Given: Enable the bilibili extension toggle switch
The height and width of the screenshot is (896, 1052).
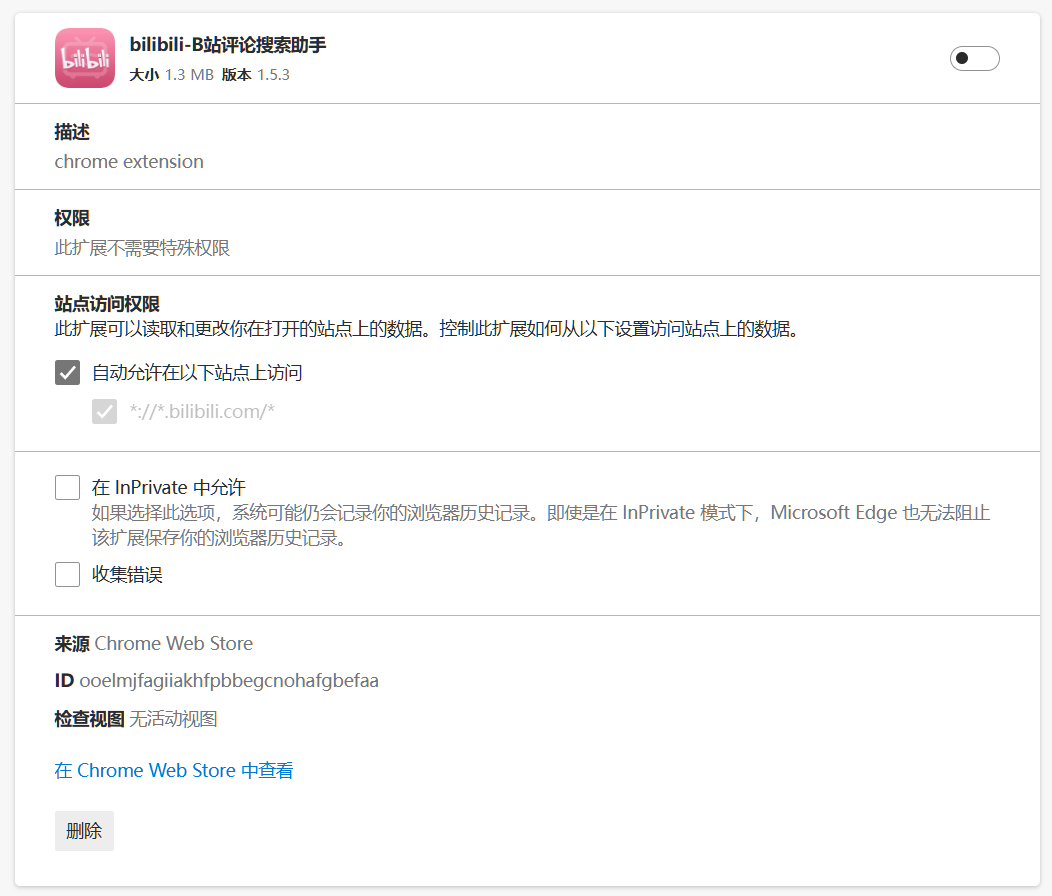Looking at the screenshot, I should pyautogui.click(x=974, y=58).
